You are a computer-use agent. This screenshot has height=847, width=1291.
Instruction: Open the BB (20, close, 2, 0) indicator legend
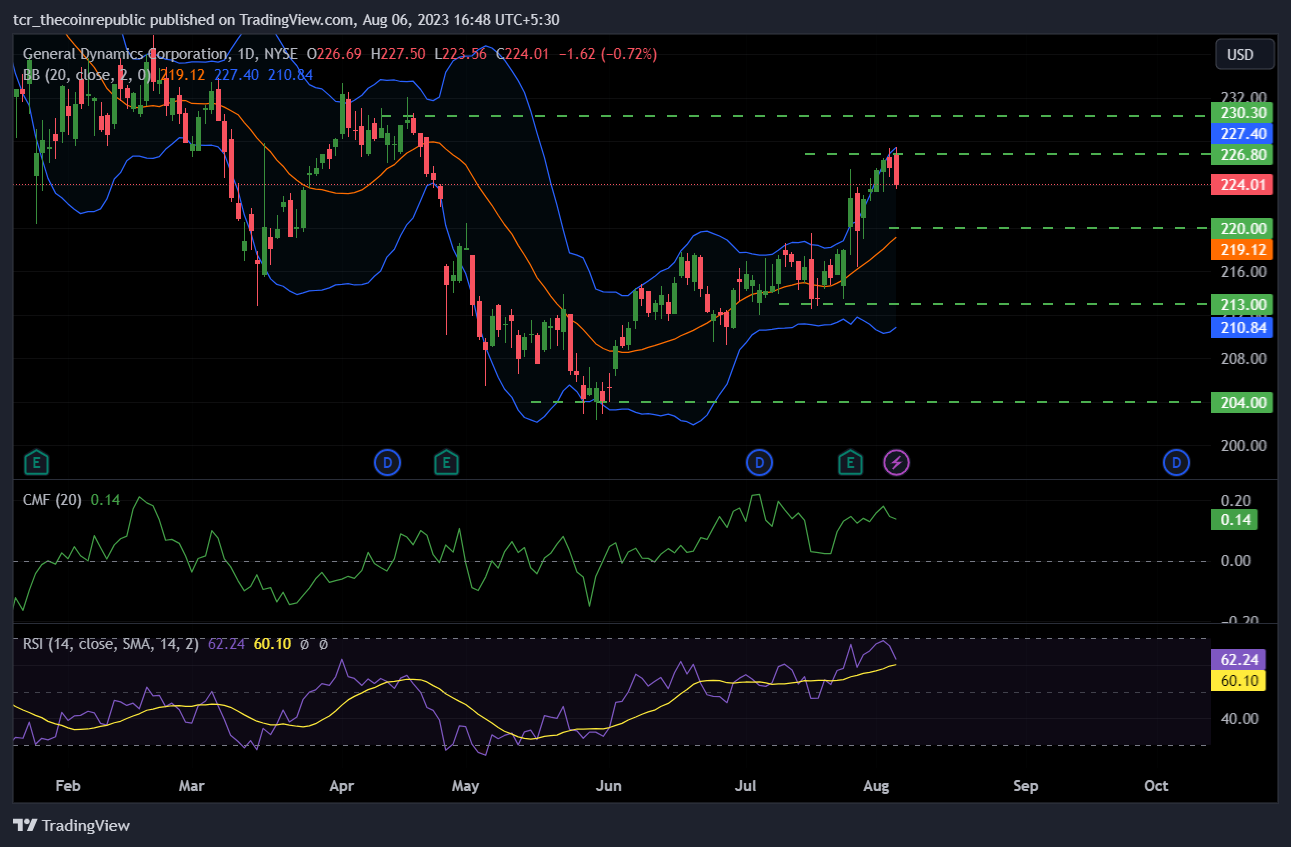[88, 74]
